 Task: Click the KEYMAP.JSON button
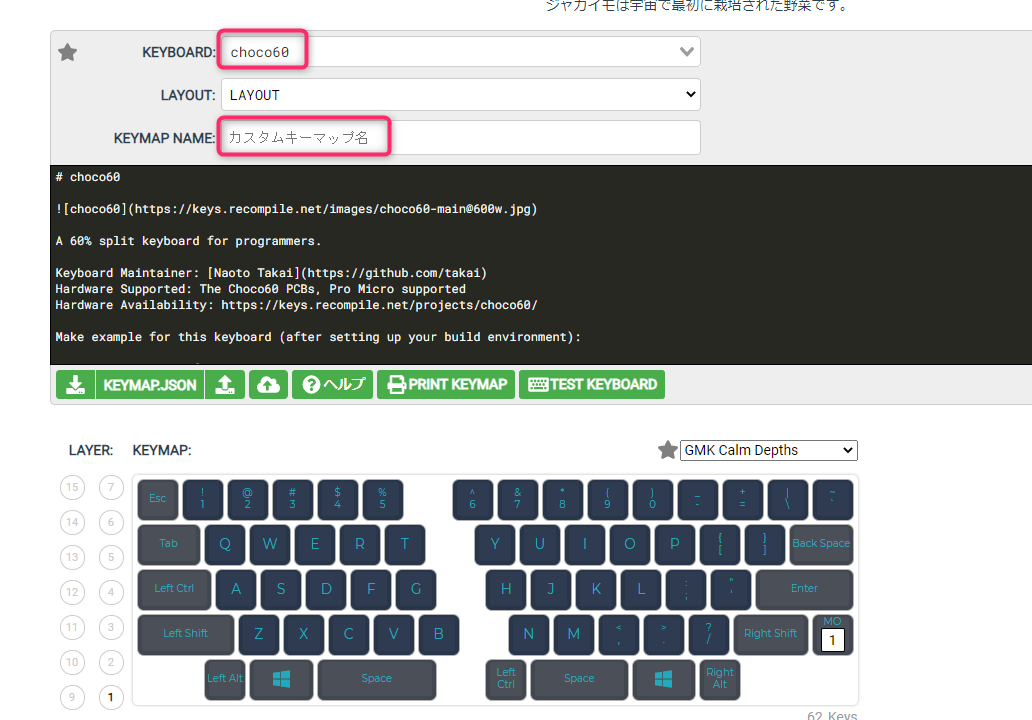(149, 385)
